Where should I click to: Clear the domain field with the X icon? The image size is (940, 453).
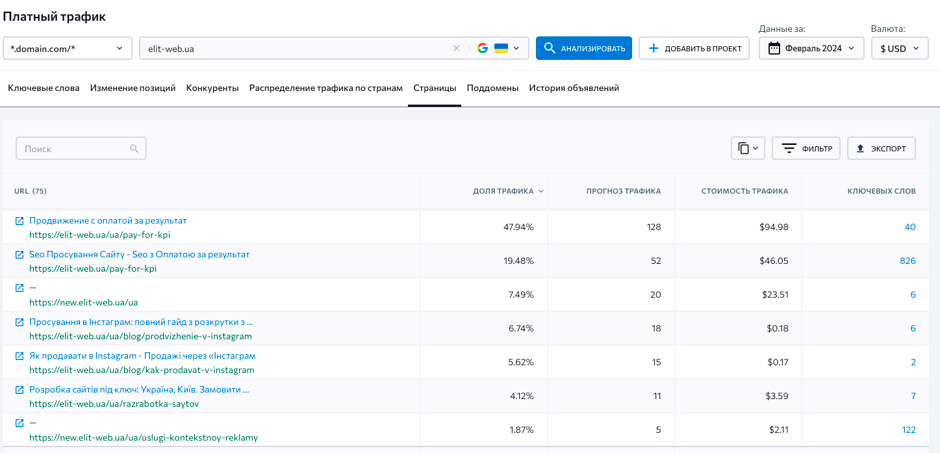pos(456,49)
